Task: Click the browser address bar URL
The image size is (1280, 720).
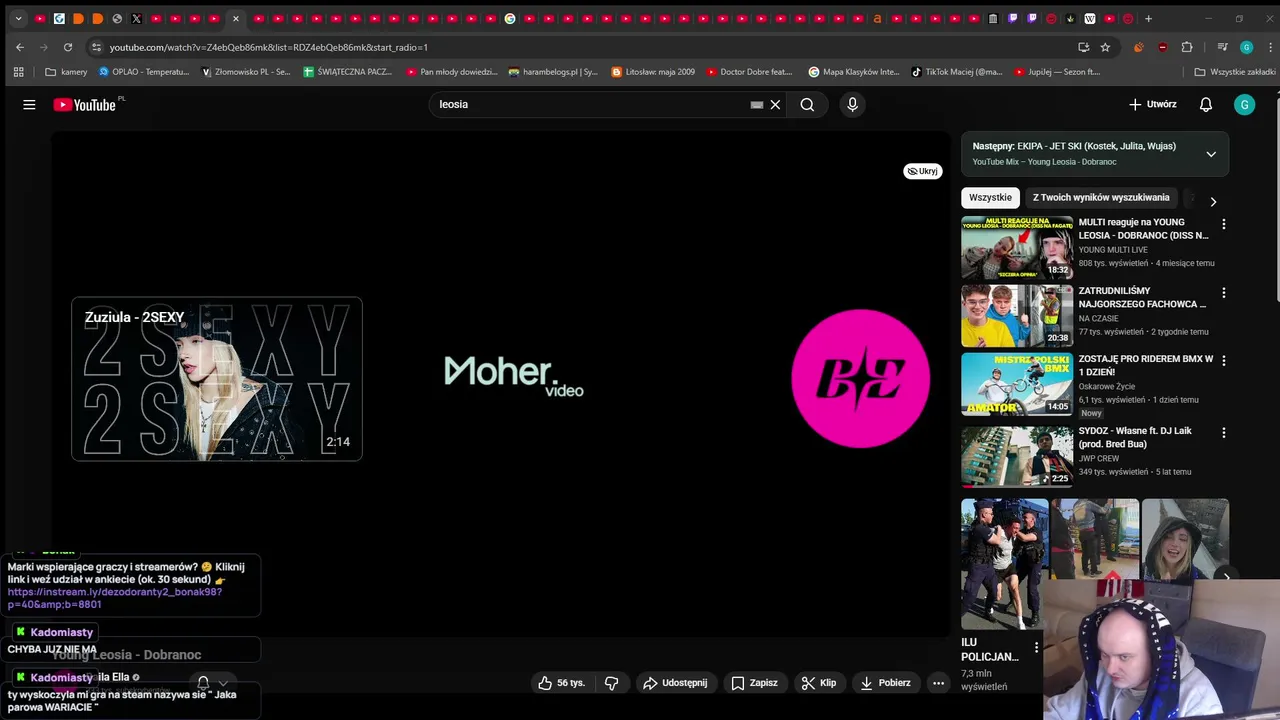Action: 268,47
